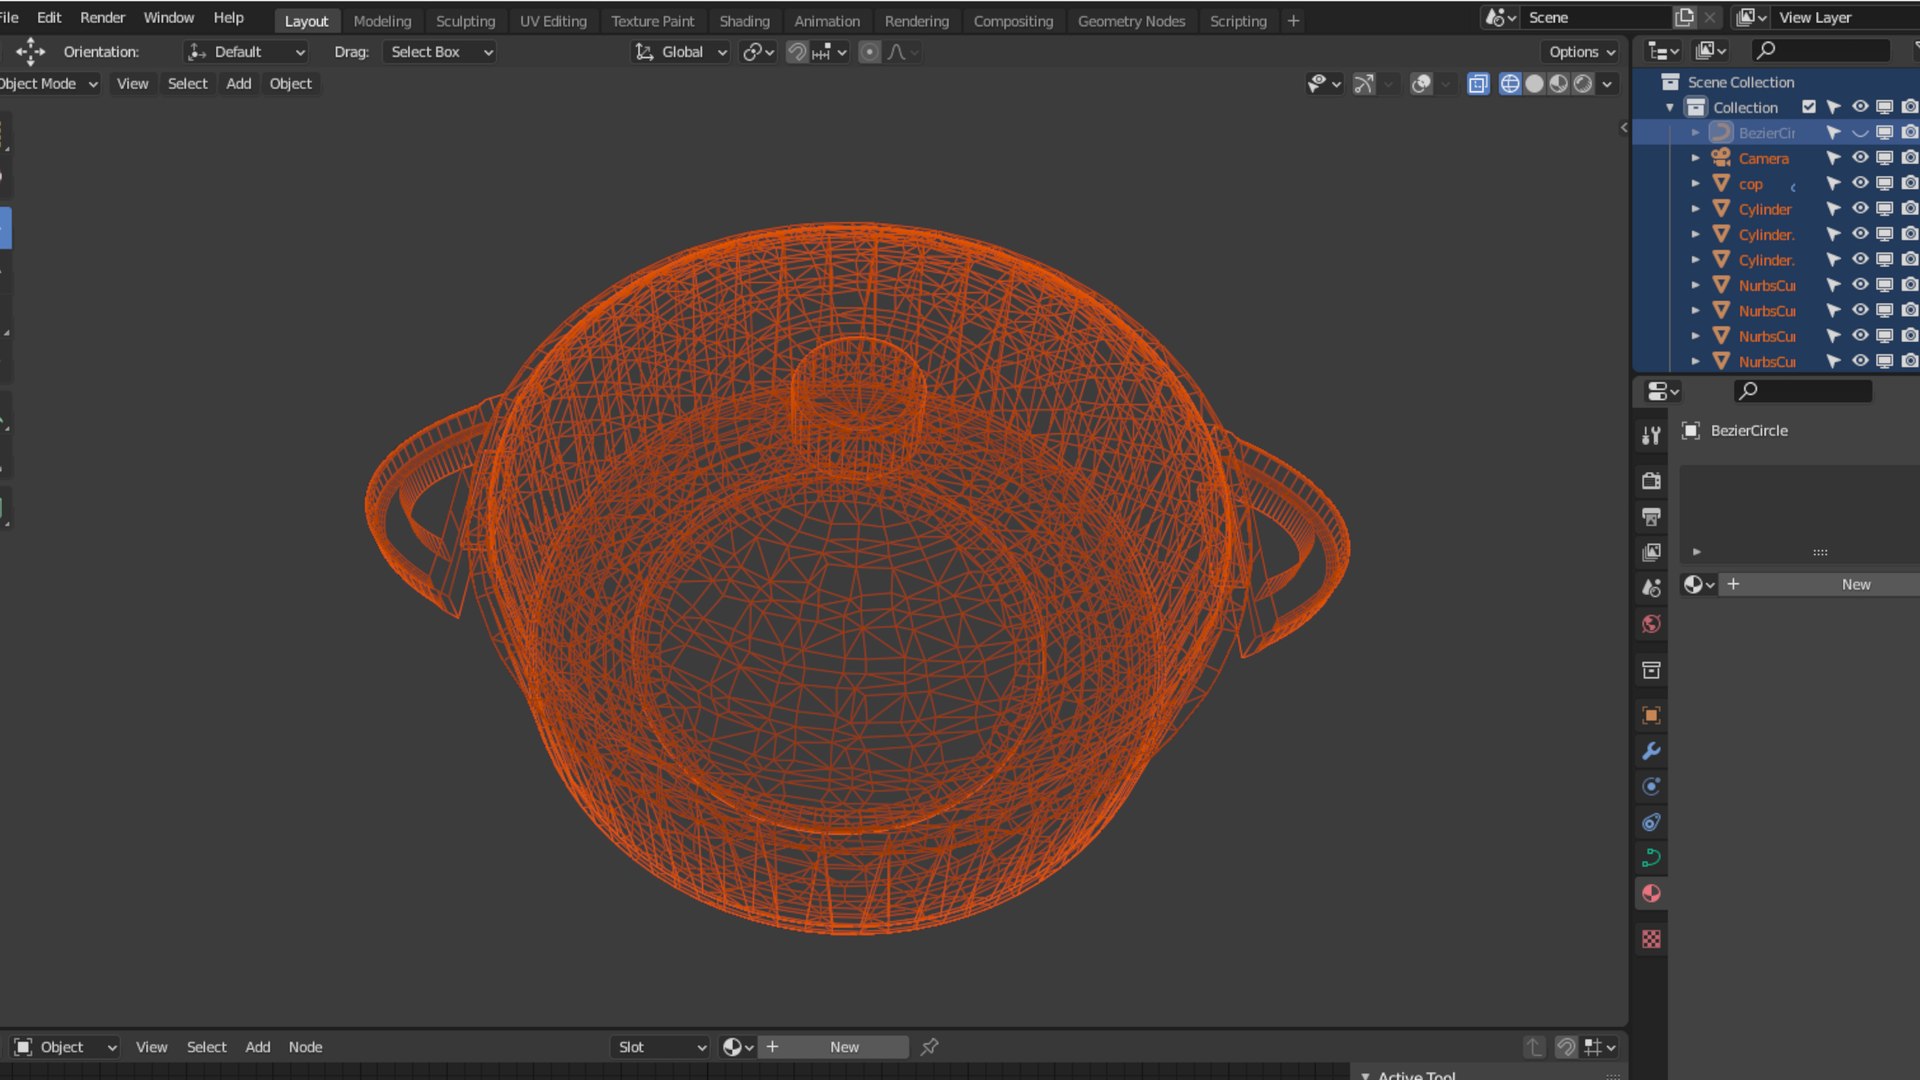Open the Orientation Default dropdown
Viewport: 1920px width, 1080px height.
pos(246,52)
